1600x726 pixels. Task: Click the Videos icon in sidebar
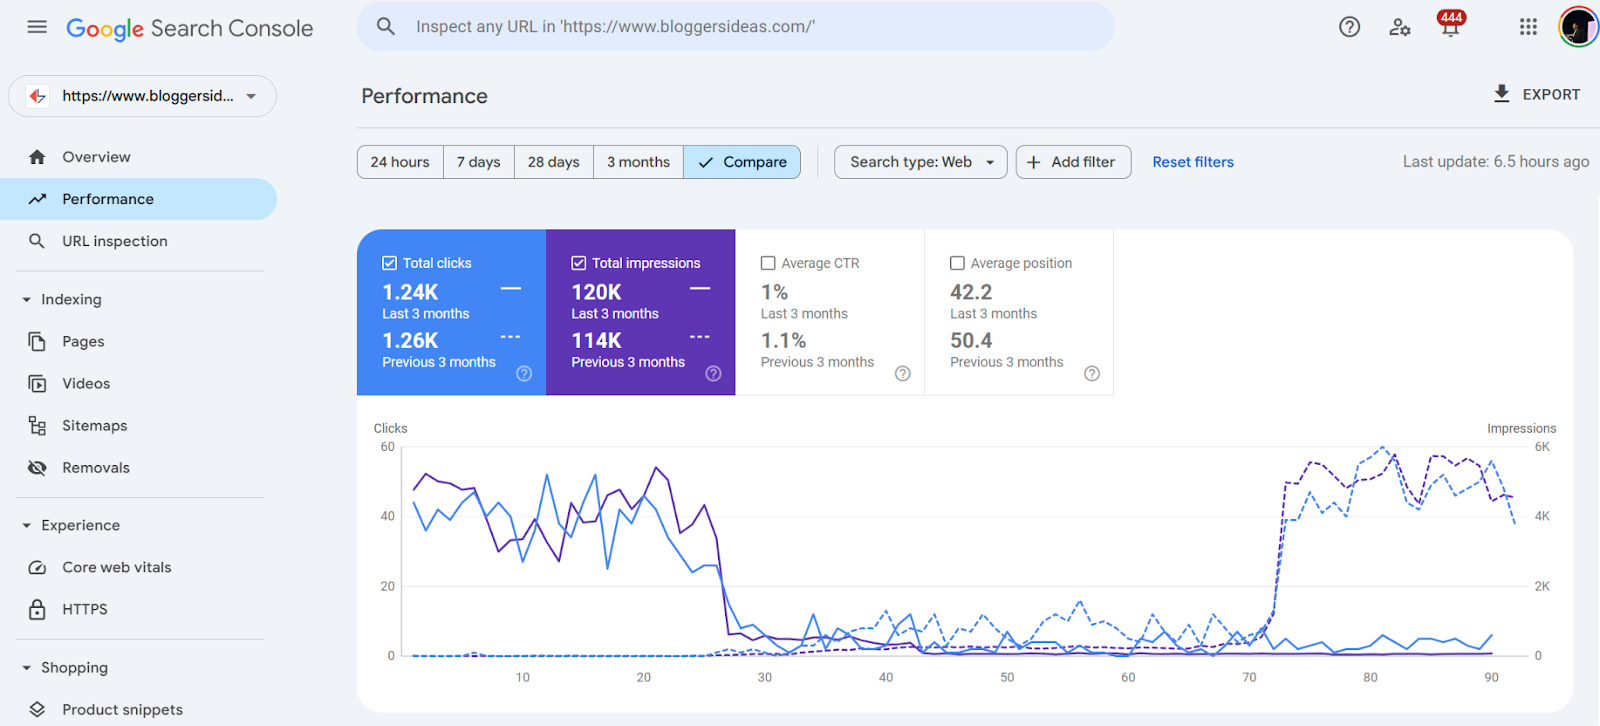37,384
